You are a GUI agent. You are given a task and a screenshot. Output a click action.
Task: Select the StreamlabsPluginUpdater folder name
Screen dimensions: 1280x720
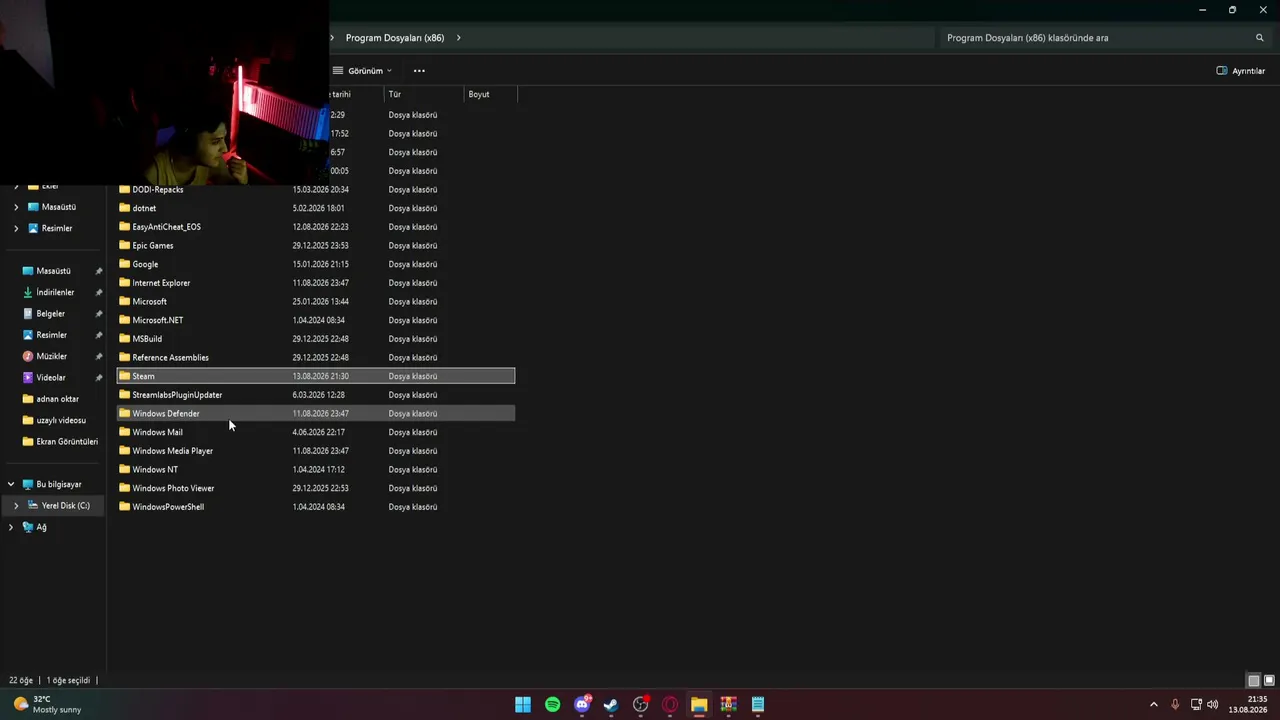coord(177,395)
